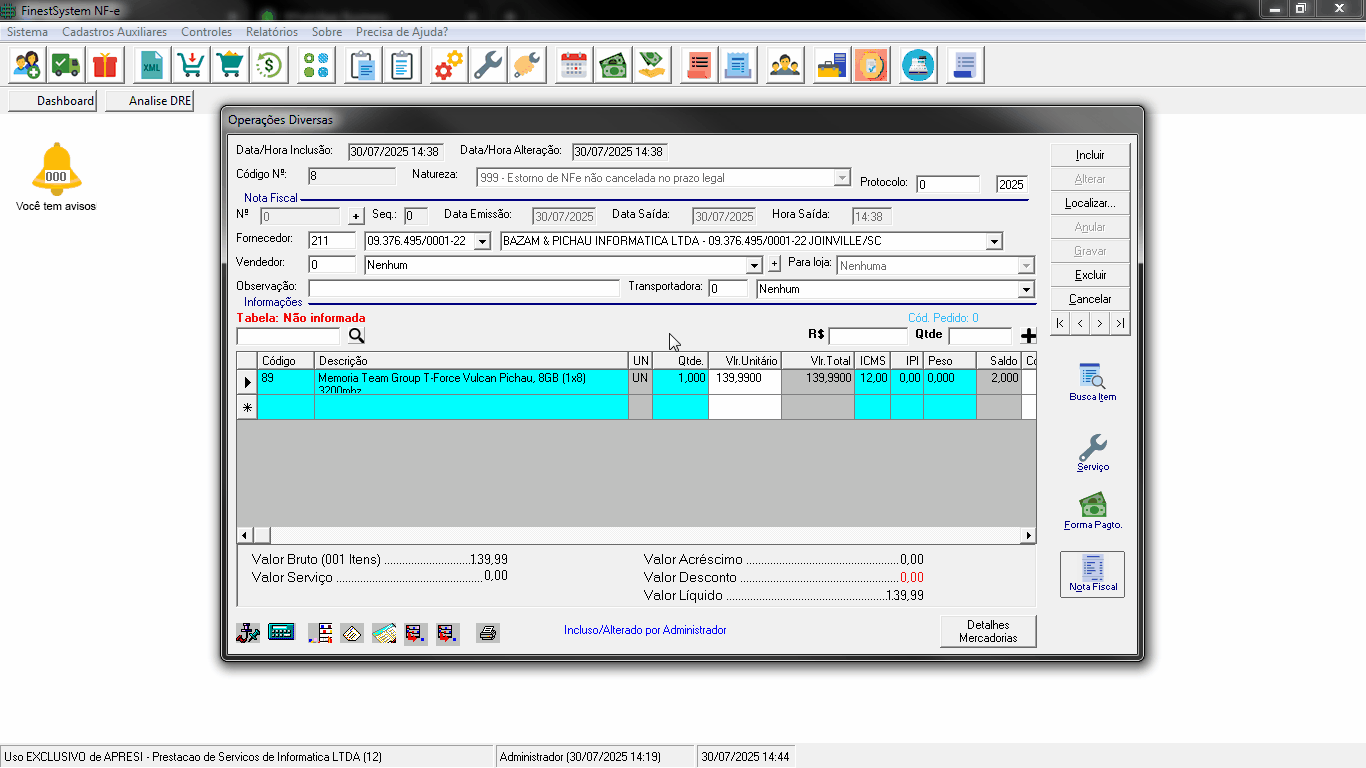This screenshot has height=768, width=1366.
Task: Open the Relatórios menu
Action: 271,32
